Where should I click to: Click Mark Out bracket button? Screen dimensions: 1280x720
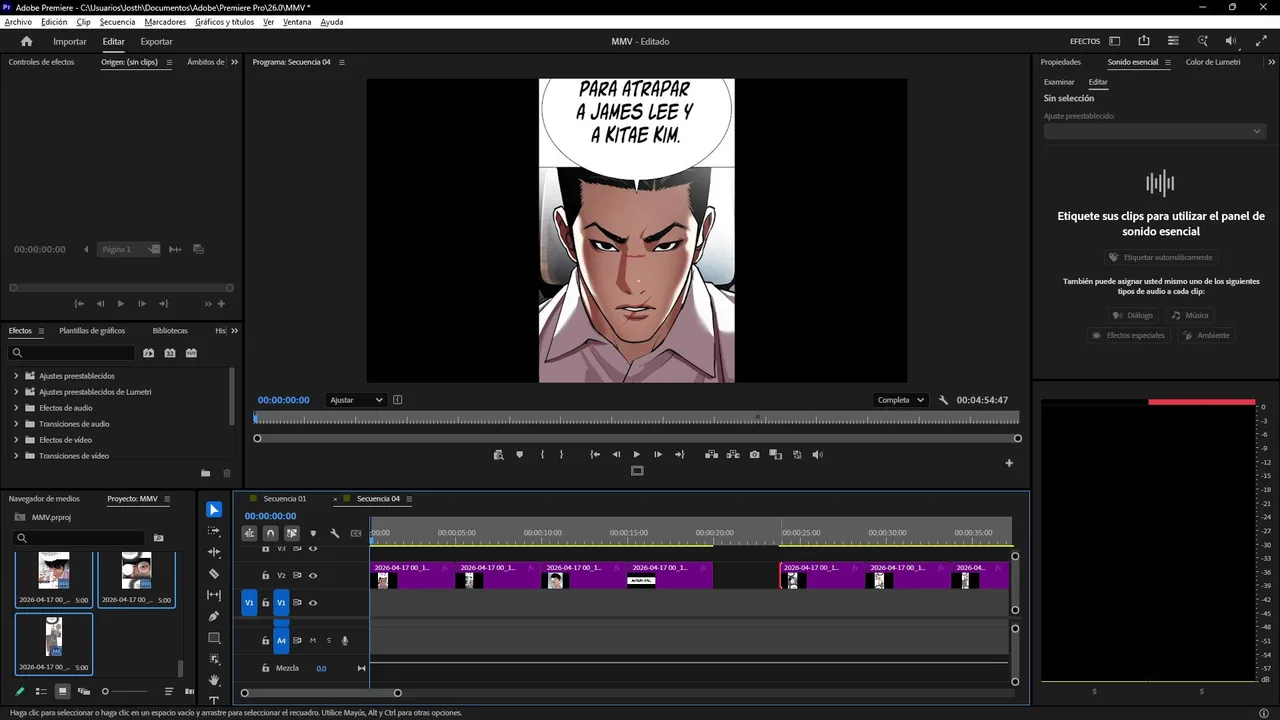click(561, 455)
